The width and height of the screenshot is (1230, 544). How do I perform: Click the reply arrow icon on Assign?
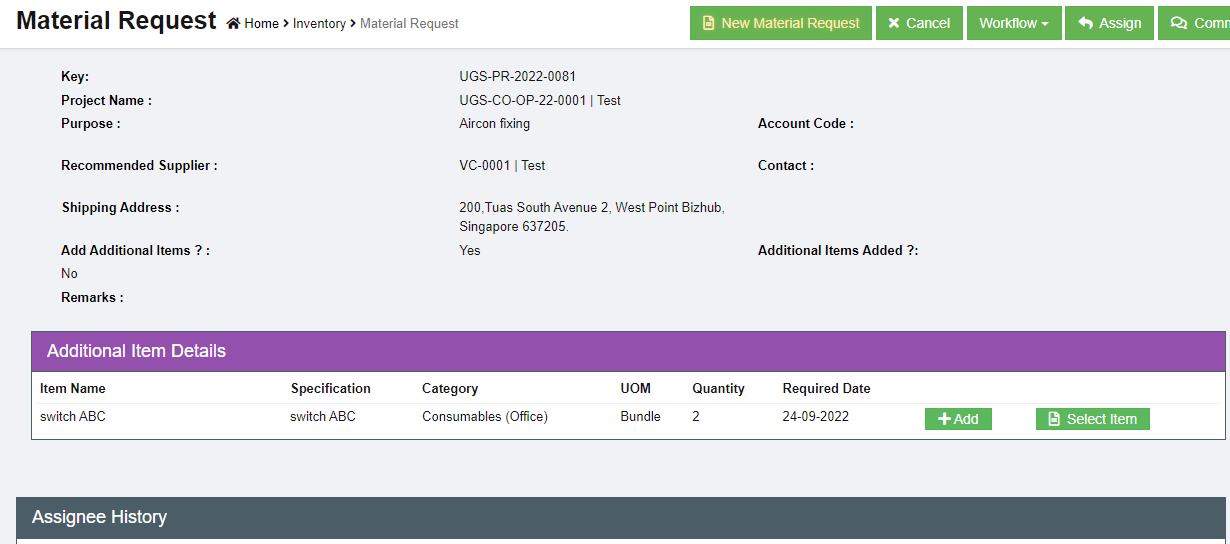pos(1085,23)
